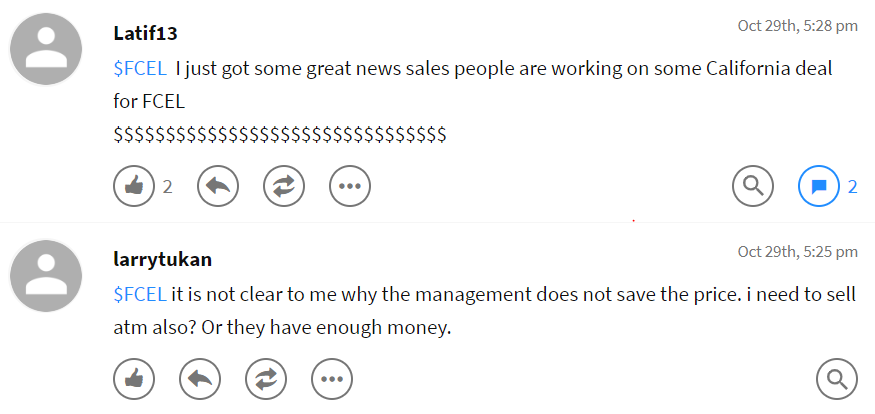Click $FCEL ticker in Latif13's post
This screenshot has width=875, height=414.
(140, 69)
